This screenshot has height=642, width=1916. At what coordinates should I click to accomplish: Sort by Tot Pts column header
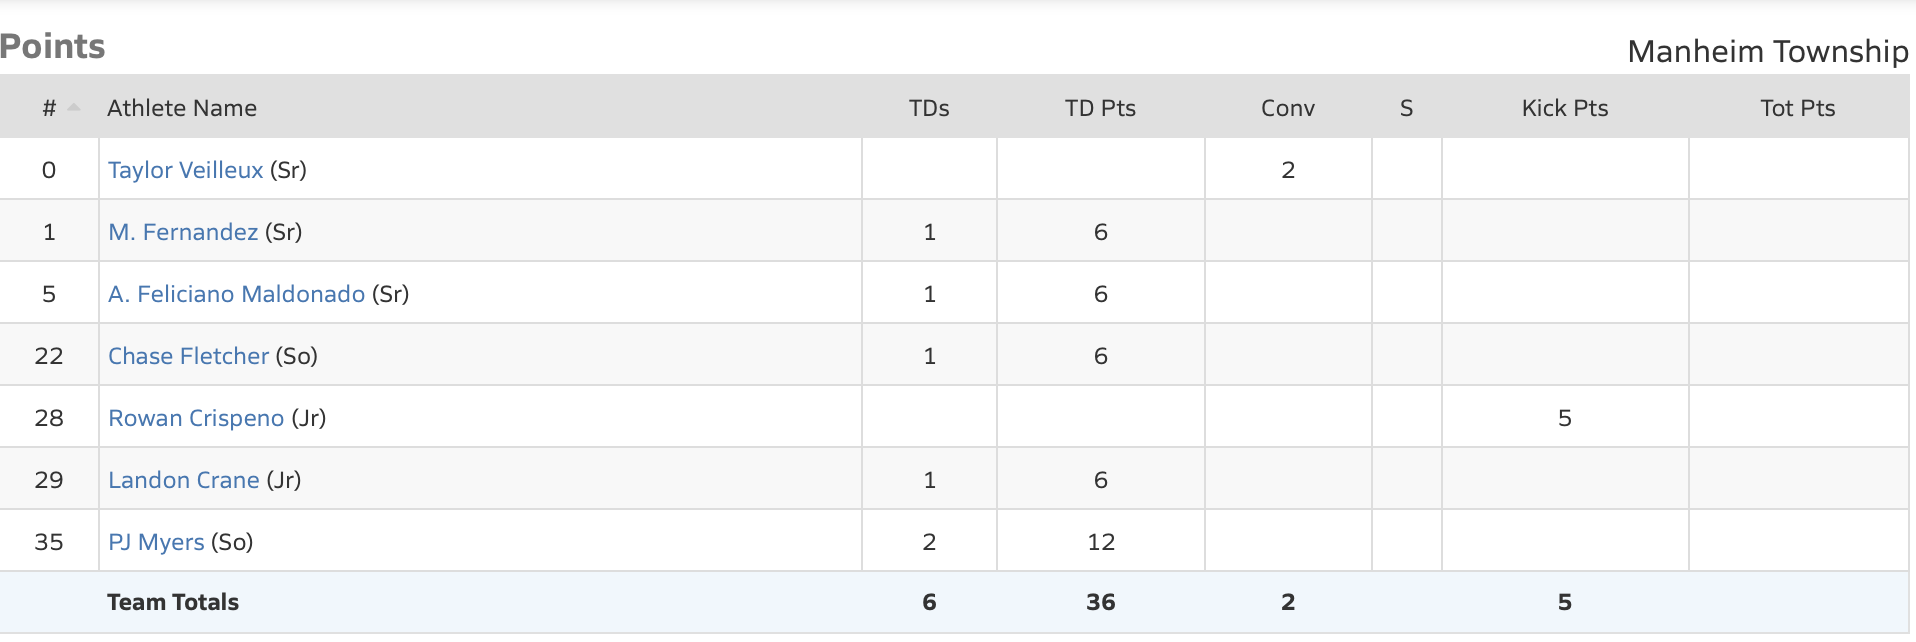point(1797,108)
